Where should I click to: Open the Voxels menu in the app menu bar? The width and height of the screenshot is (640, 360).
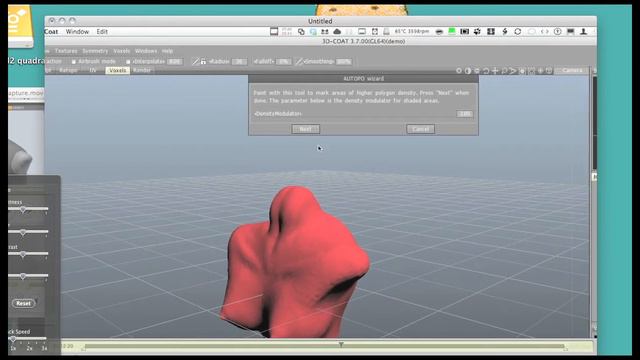(122, 51)
